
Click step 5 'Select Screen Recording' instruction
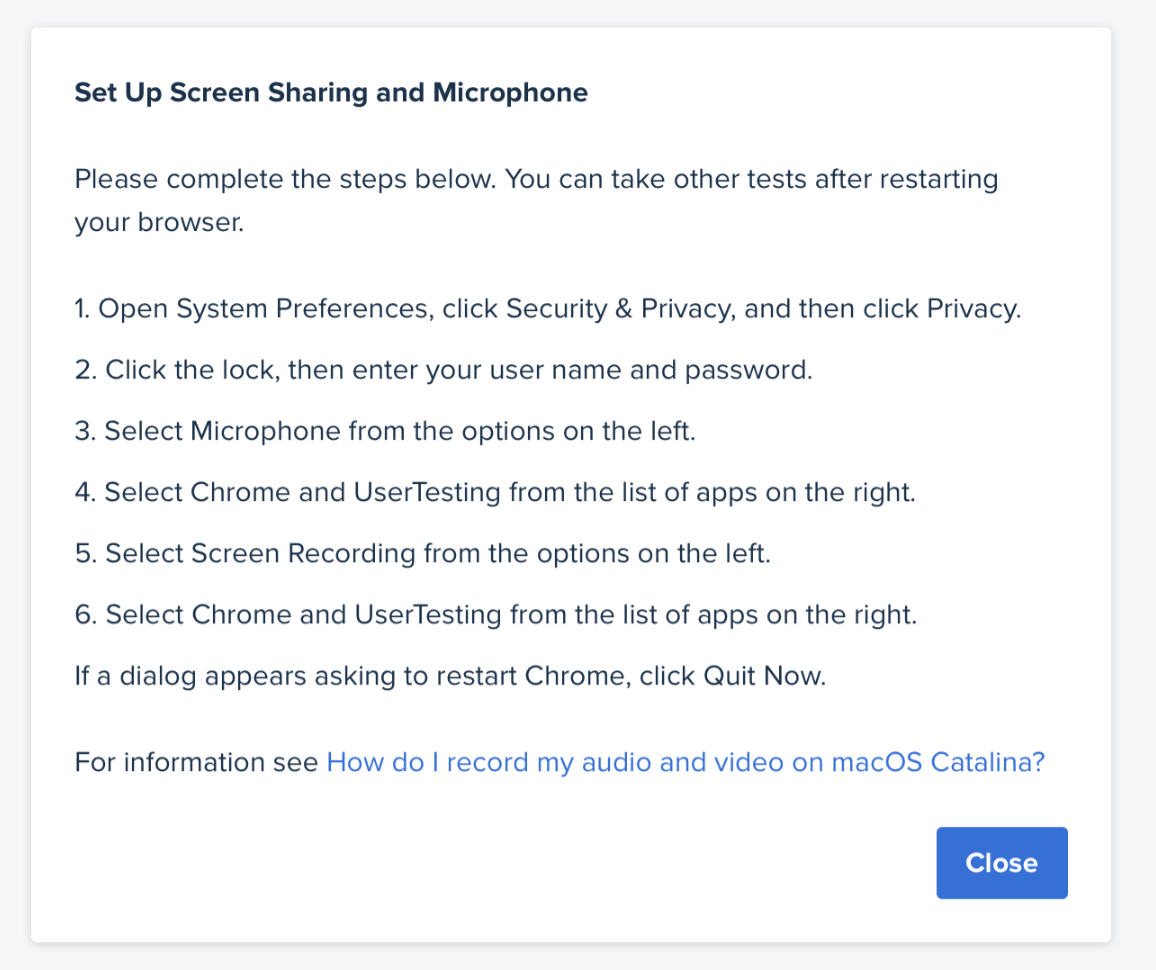tap(422, 554)
